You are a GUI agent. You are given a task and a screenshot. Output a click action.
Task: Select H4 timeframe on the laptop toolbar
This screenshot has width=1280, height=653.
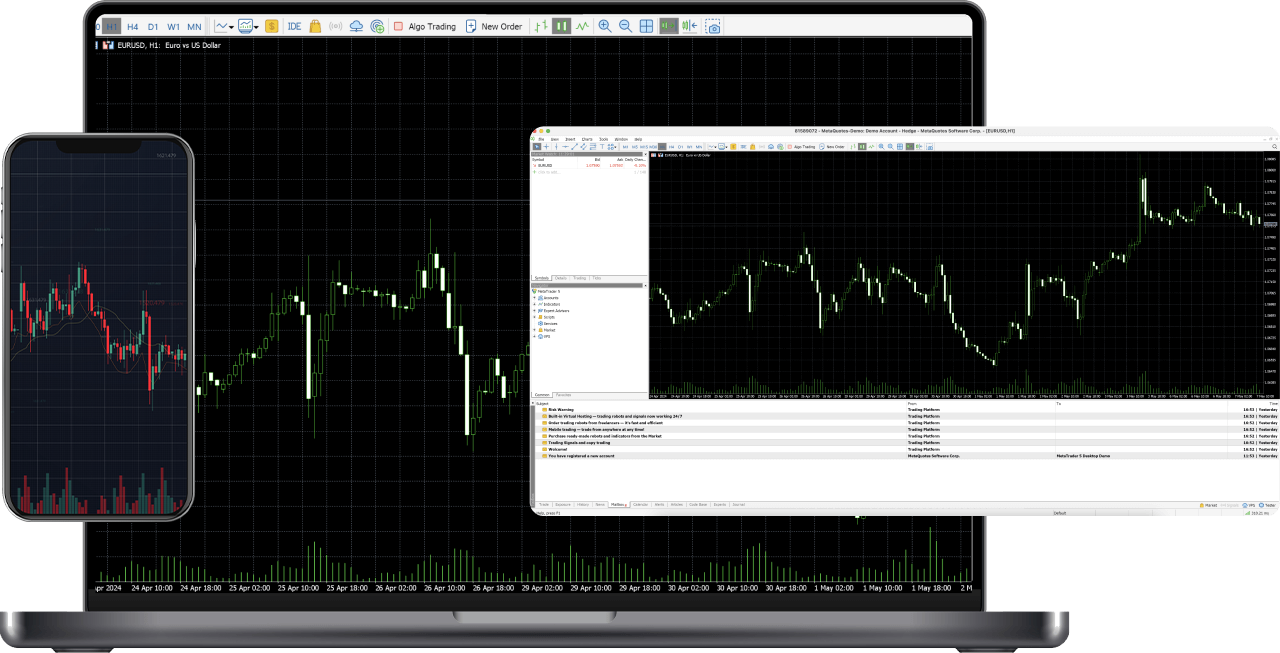coord(132,26)
